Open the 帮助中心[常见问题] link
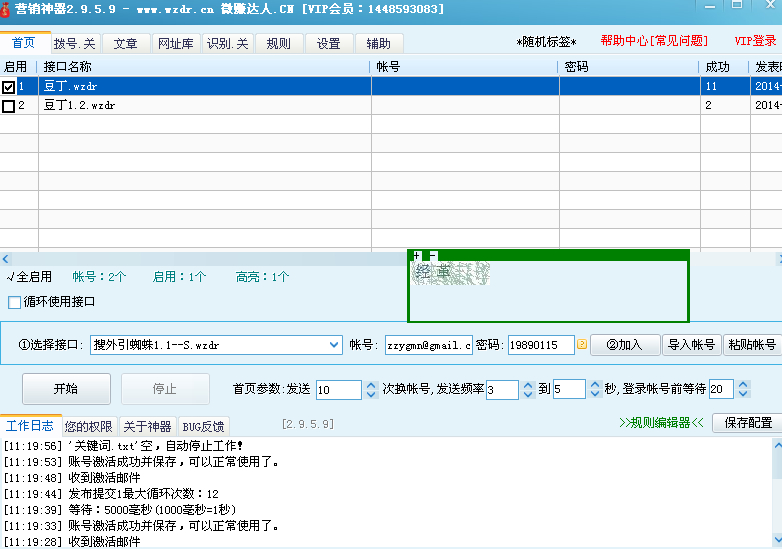The image size is (782, 549). pyautogui.click(x=654, y=41)
